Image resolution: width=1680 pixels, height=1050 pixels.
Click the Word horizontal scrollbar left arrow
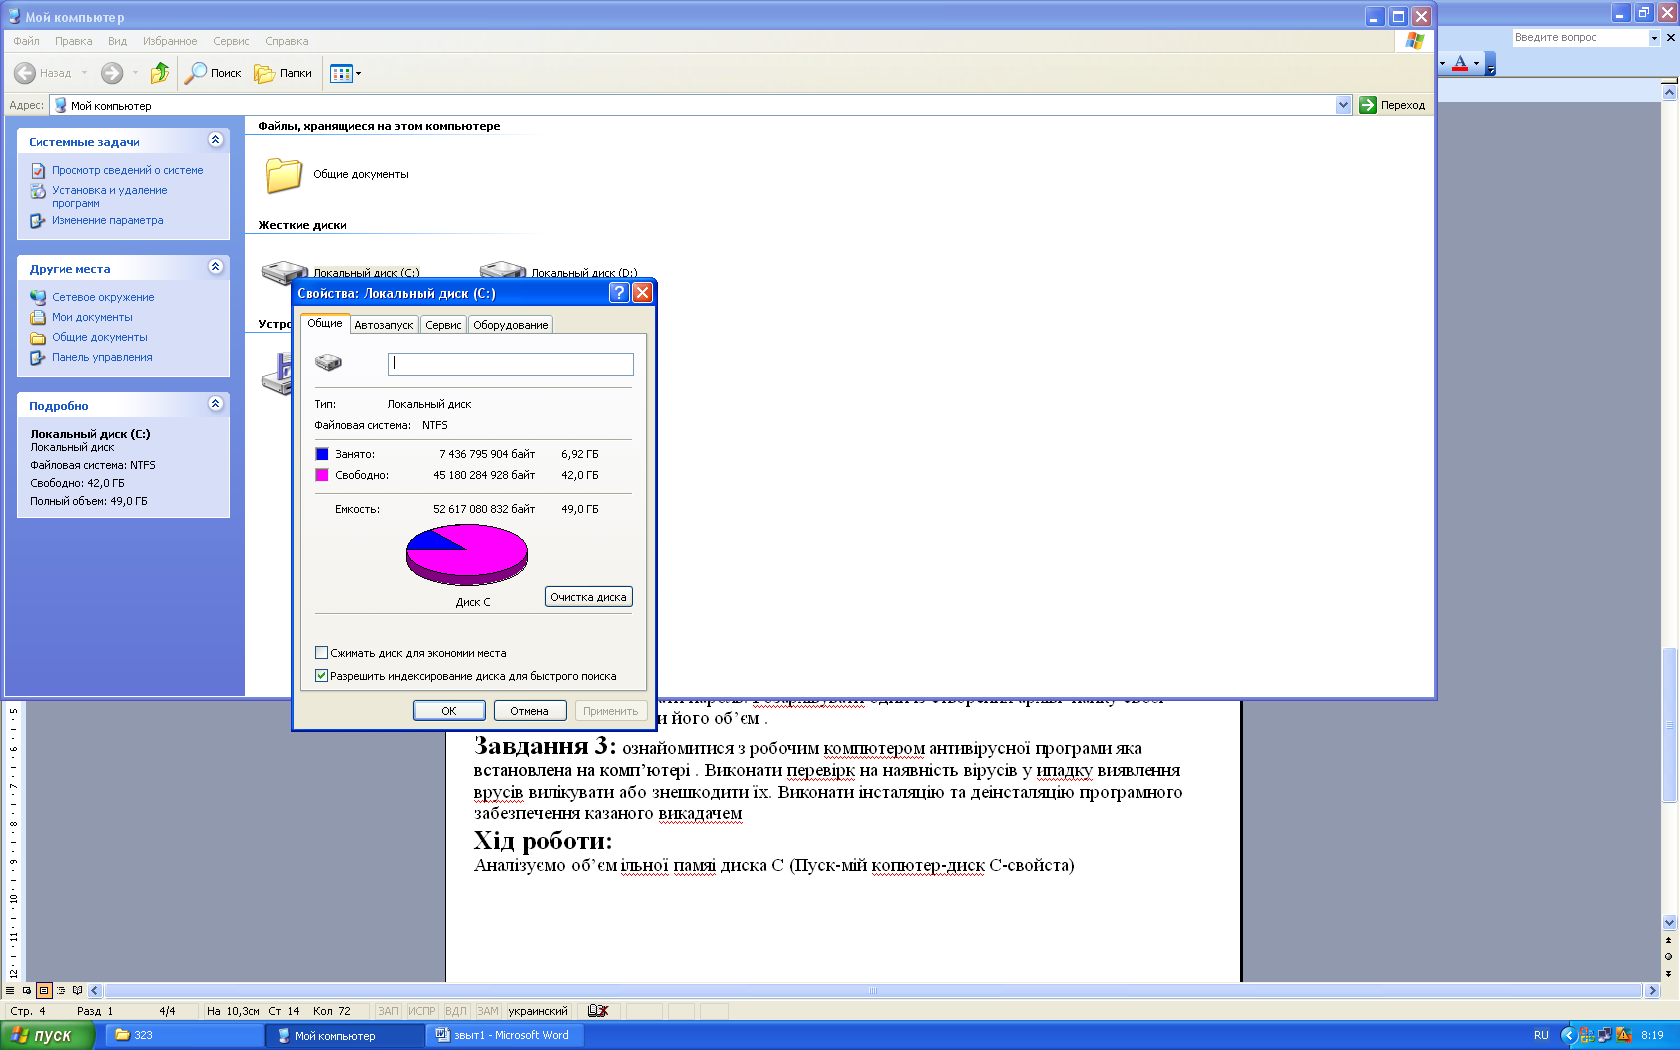click(x=95, y=991)
